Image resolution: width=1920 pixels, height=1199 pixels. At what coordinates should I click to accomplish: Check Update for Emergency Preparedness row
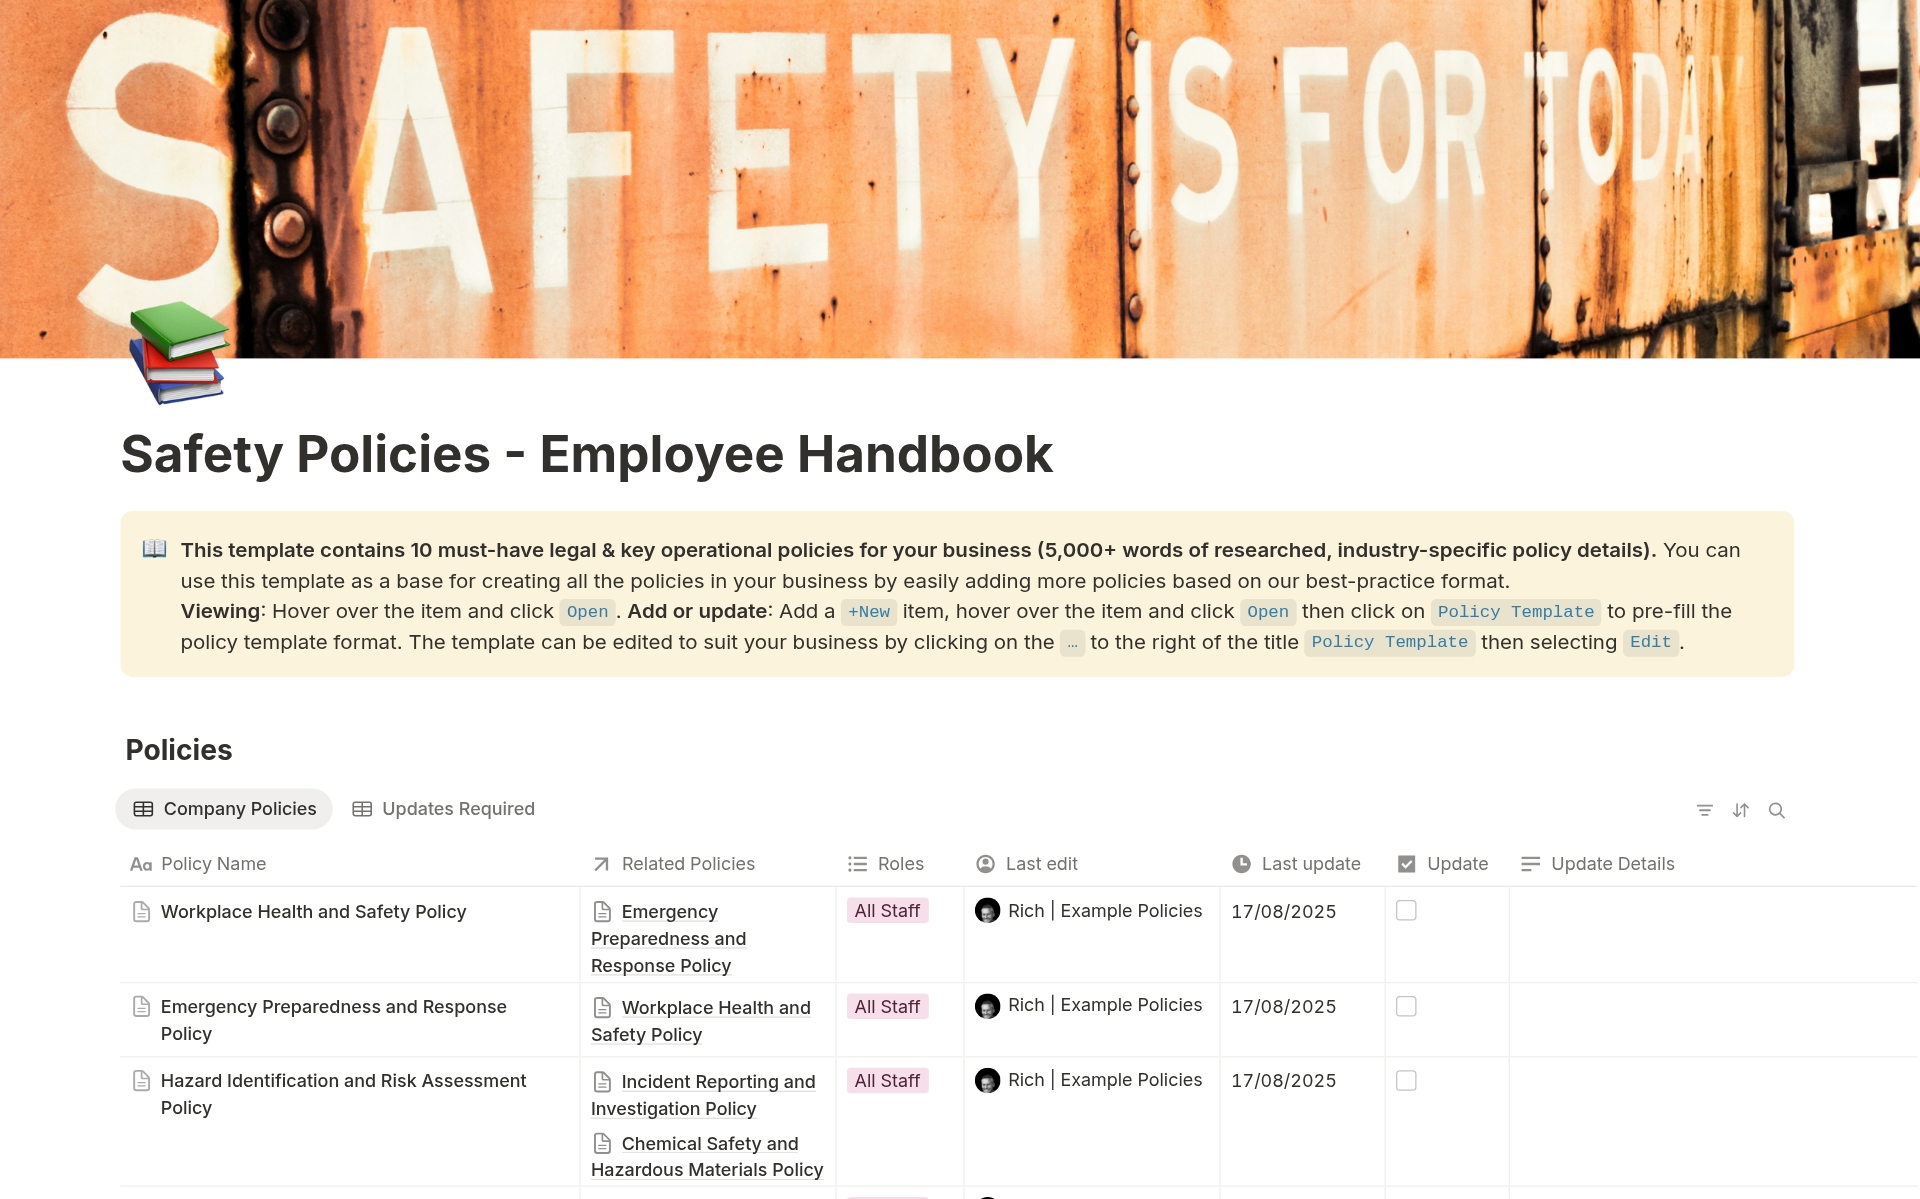pos(1407,1007)
